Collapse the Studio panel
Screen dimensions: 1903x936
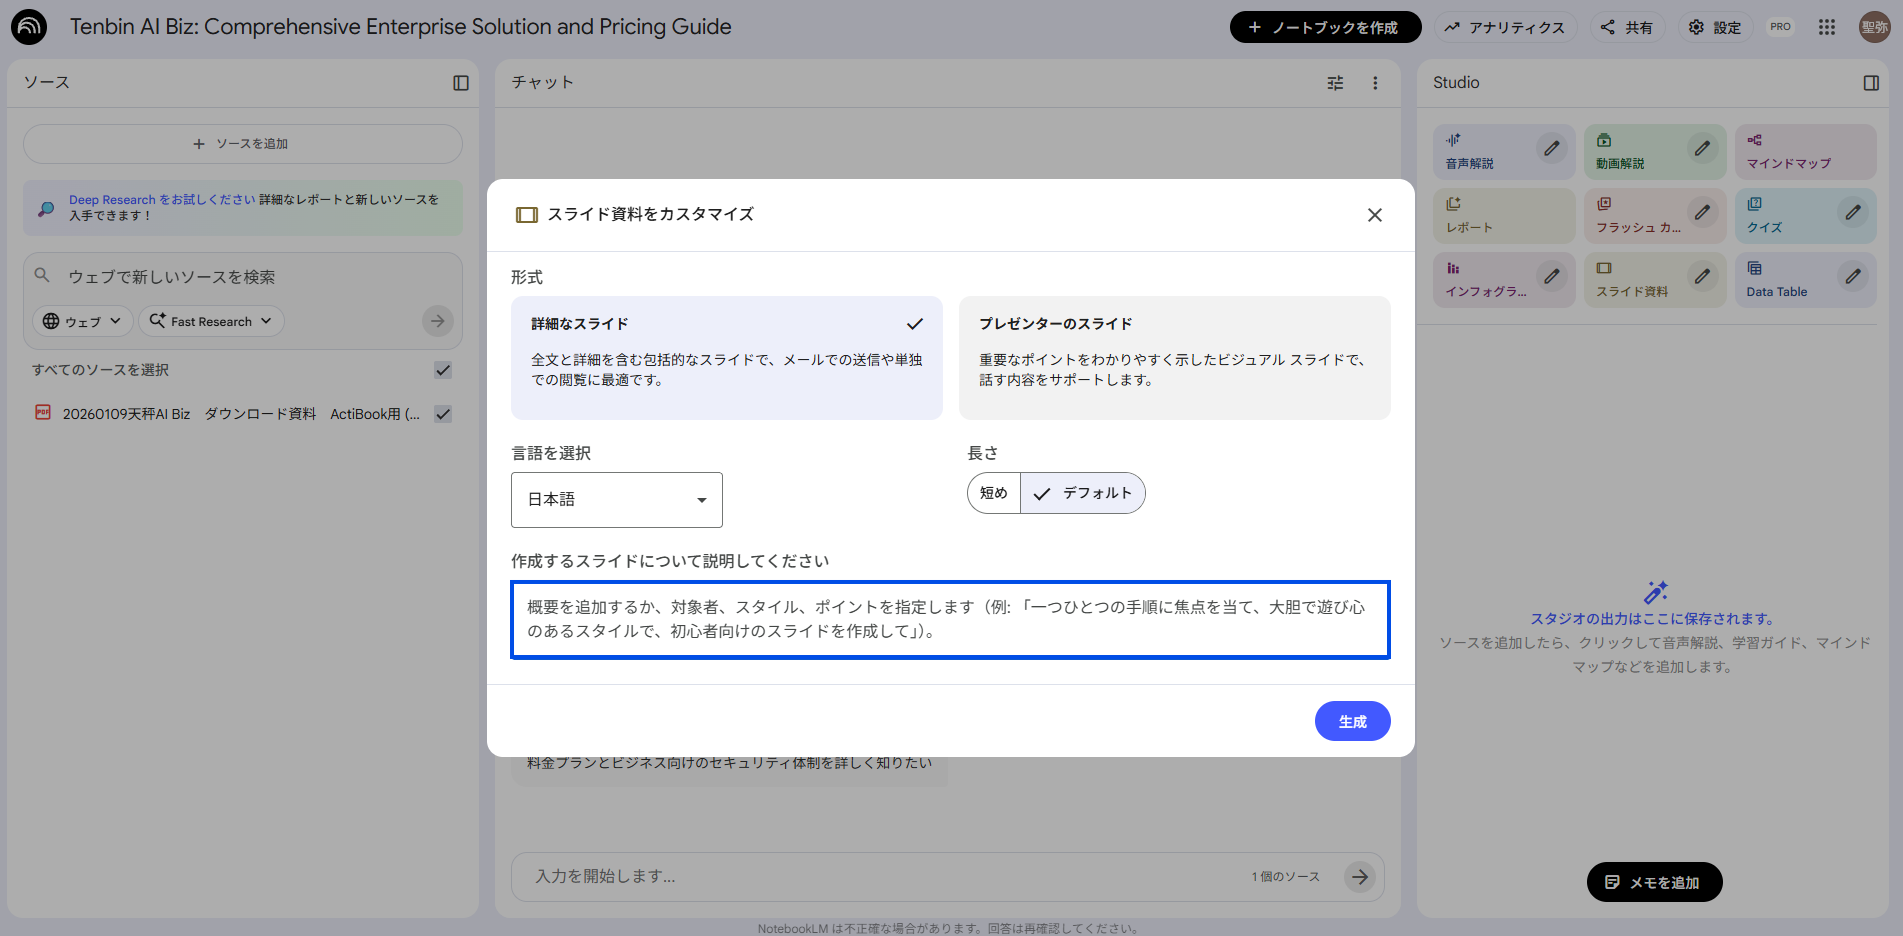(1871, 83)
